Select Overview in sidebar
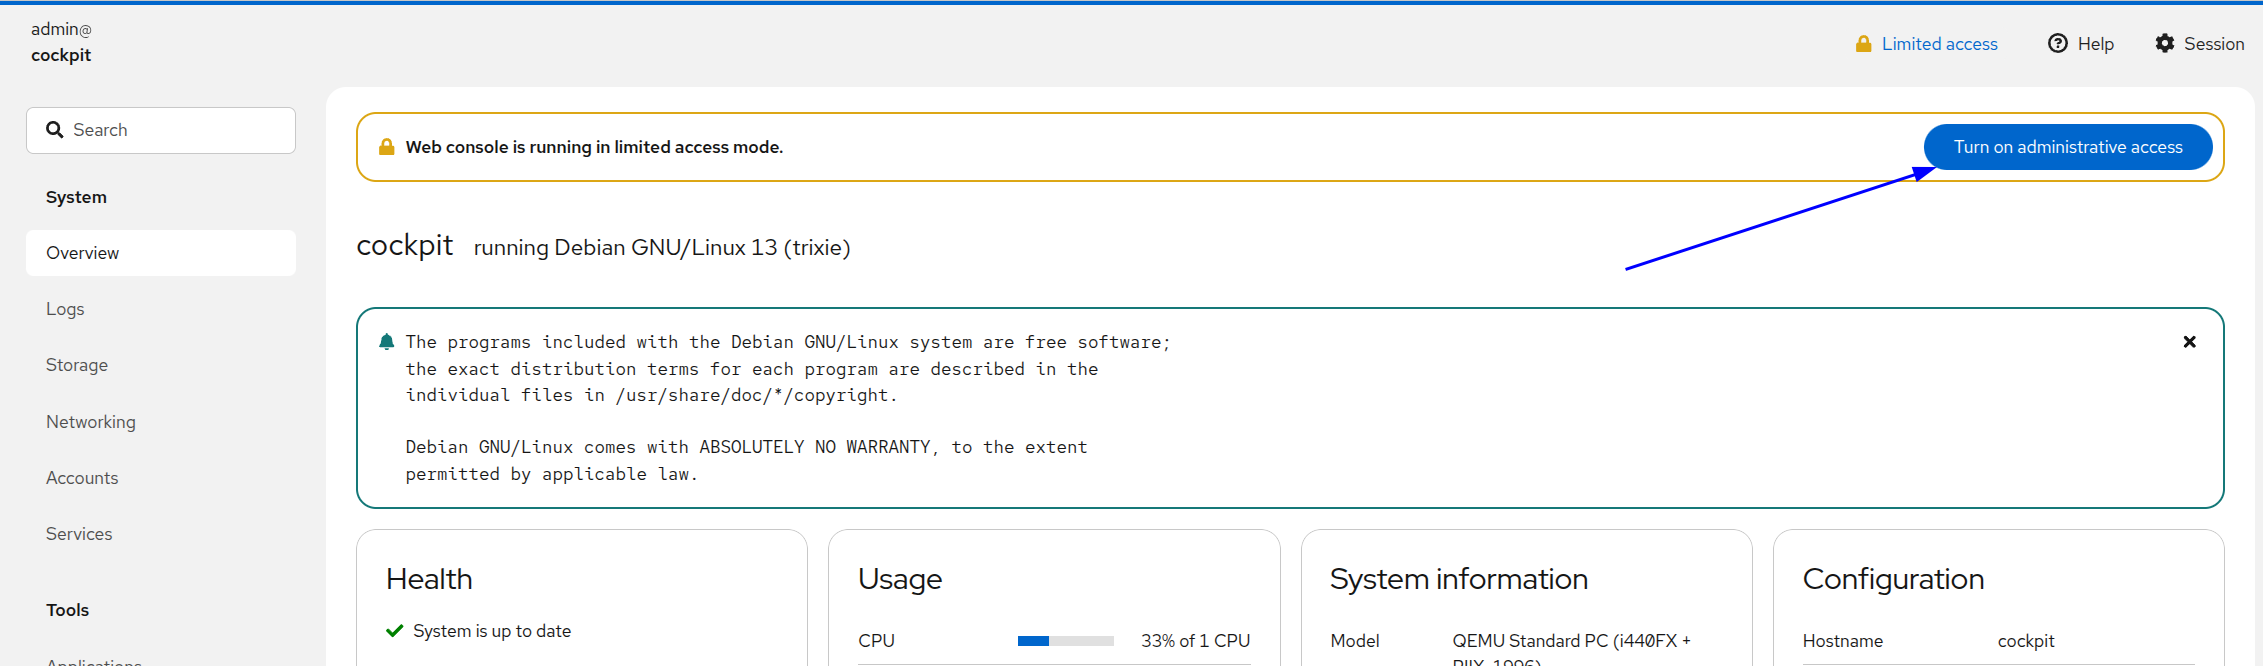This screenshot has width=2263, height=666. [x=161, y=253]
